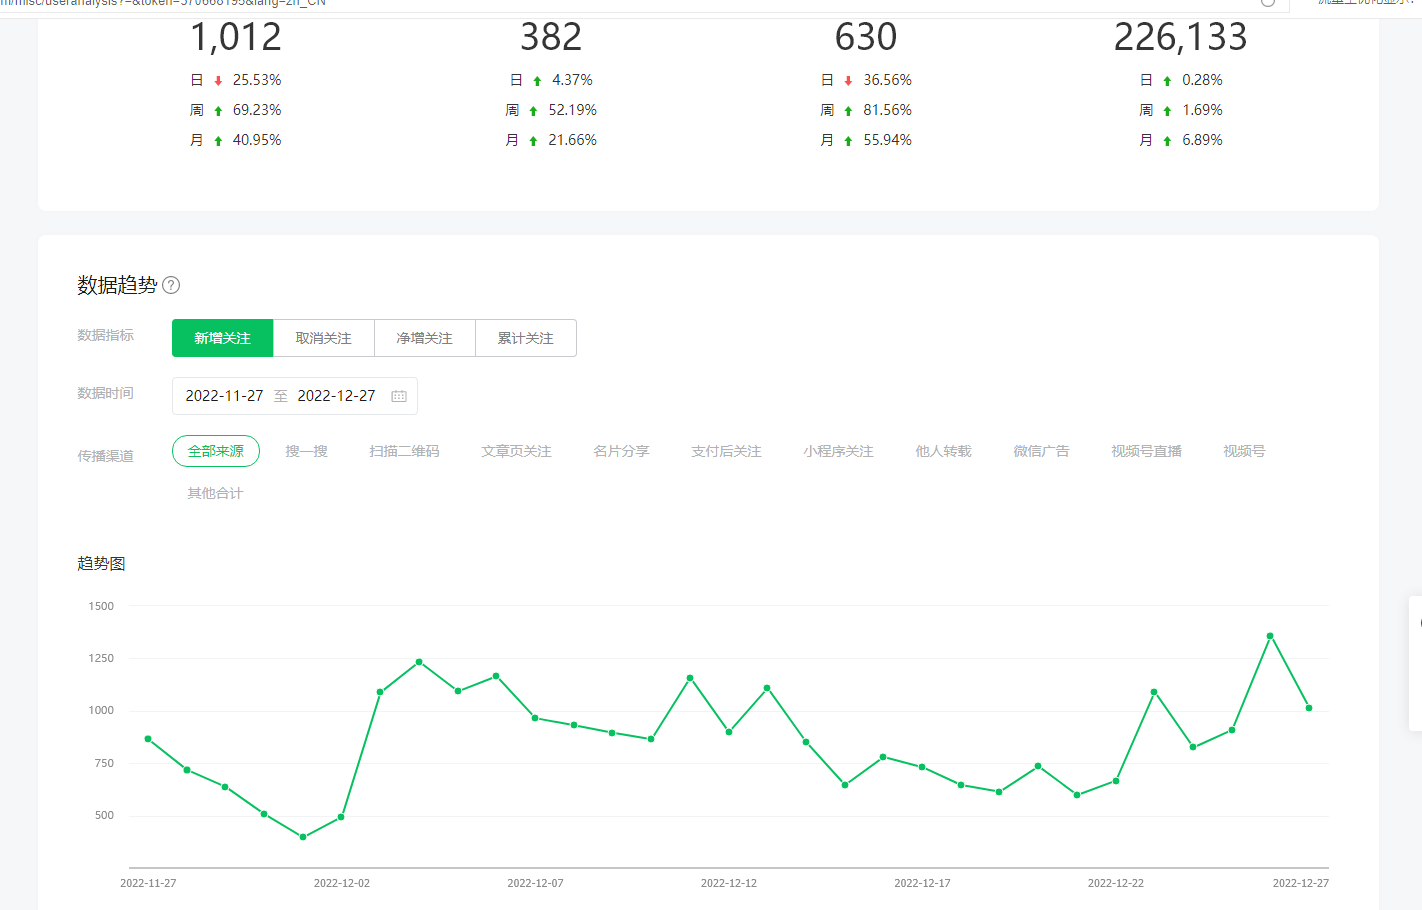Open the calendar icon in date range
This screenshot has height=910, width=1422.
pos(399,396)
